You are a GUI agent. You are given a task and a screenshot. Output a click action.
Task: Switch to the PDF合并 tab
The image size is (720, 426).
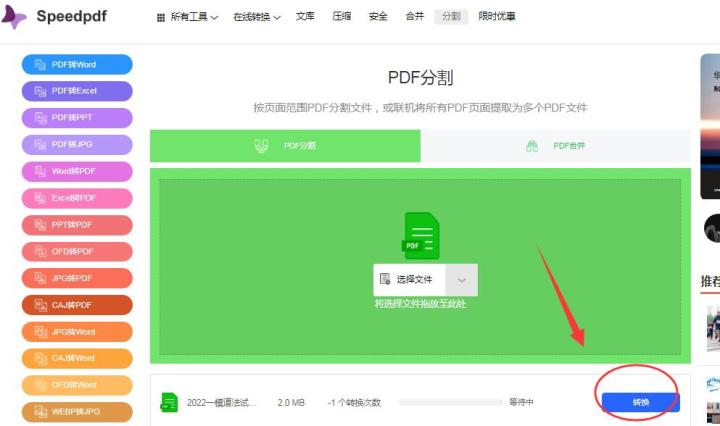[555, 146]
